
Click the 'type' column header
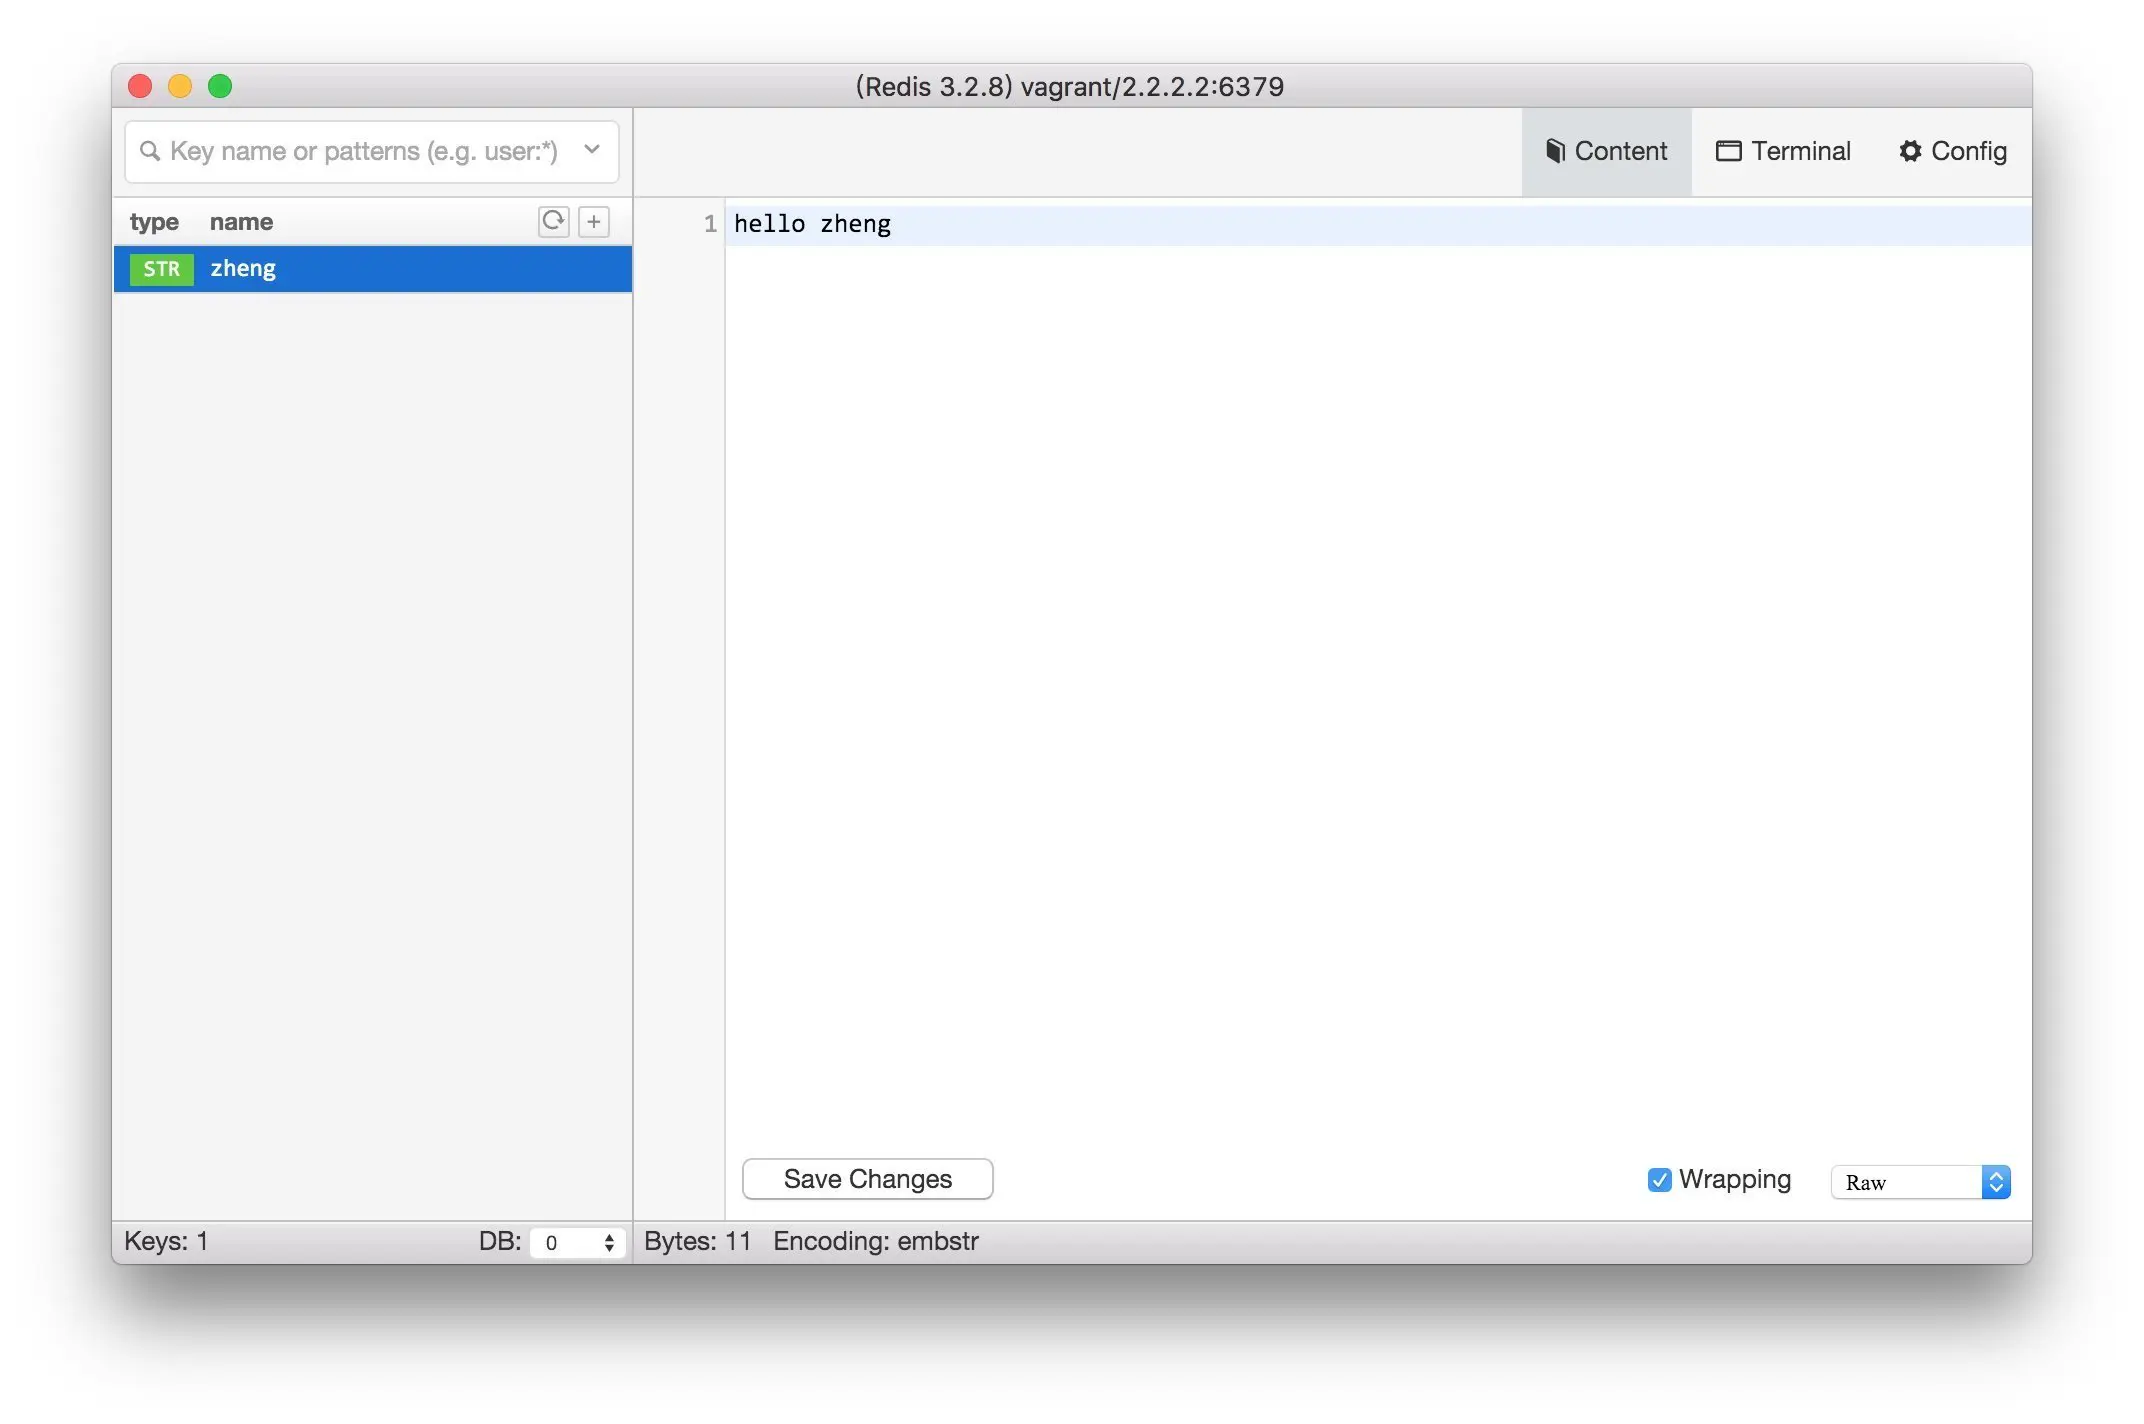click(154, 222)
